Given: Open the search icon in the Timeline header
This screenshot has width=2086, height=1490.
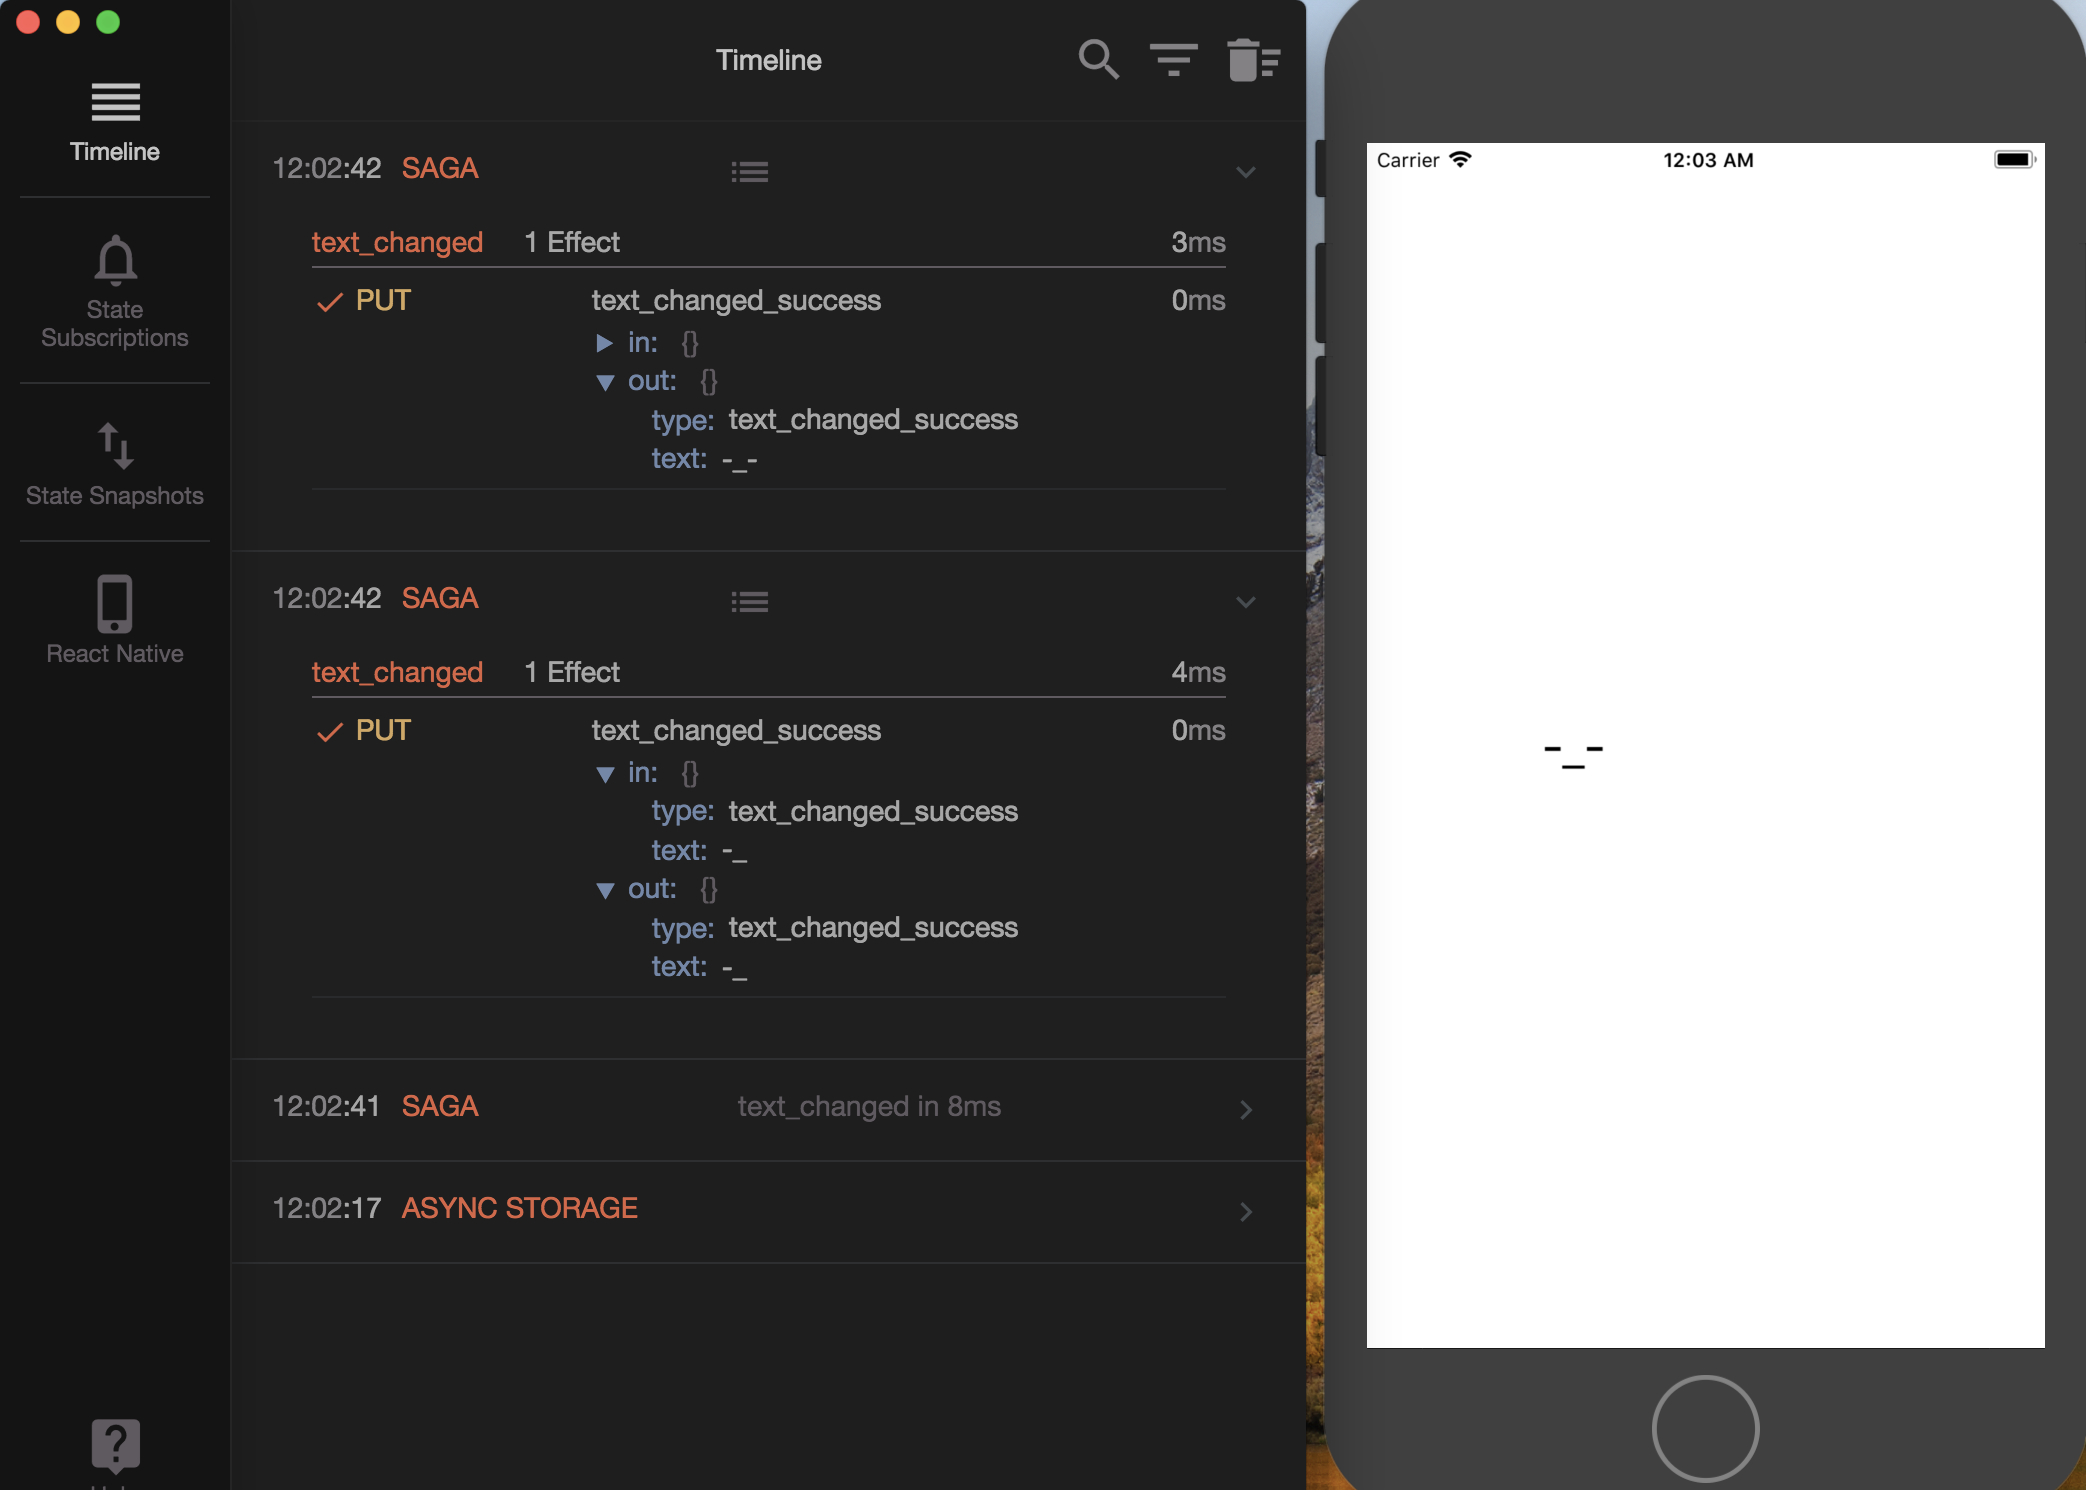Looking at the screenshot, I should point(1098,59).
